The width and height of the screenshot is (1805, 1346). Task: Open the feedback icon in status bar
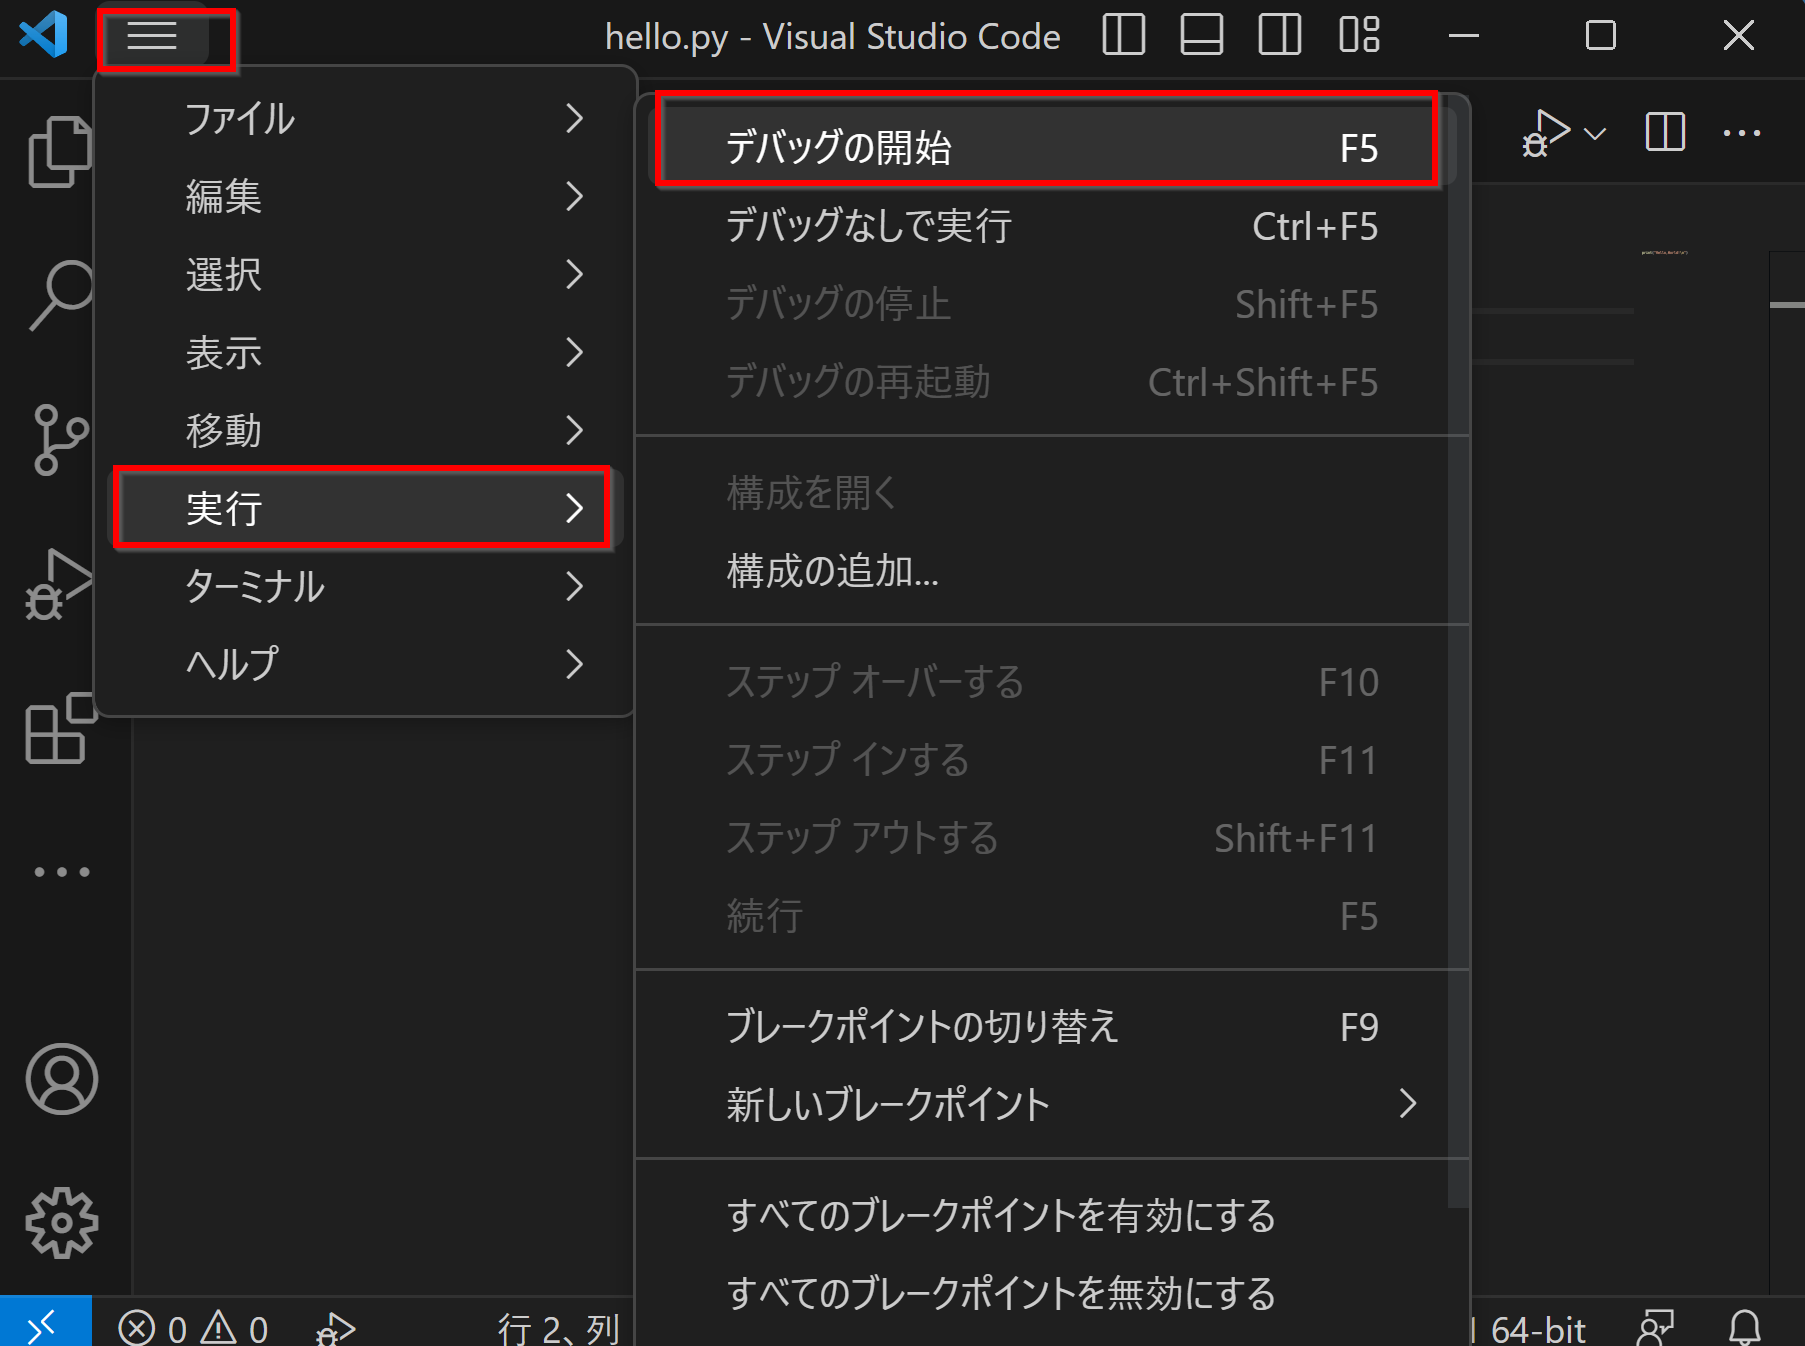coord(1655,1328)
